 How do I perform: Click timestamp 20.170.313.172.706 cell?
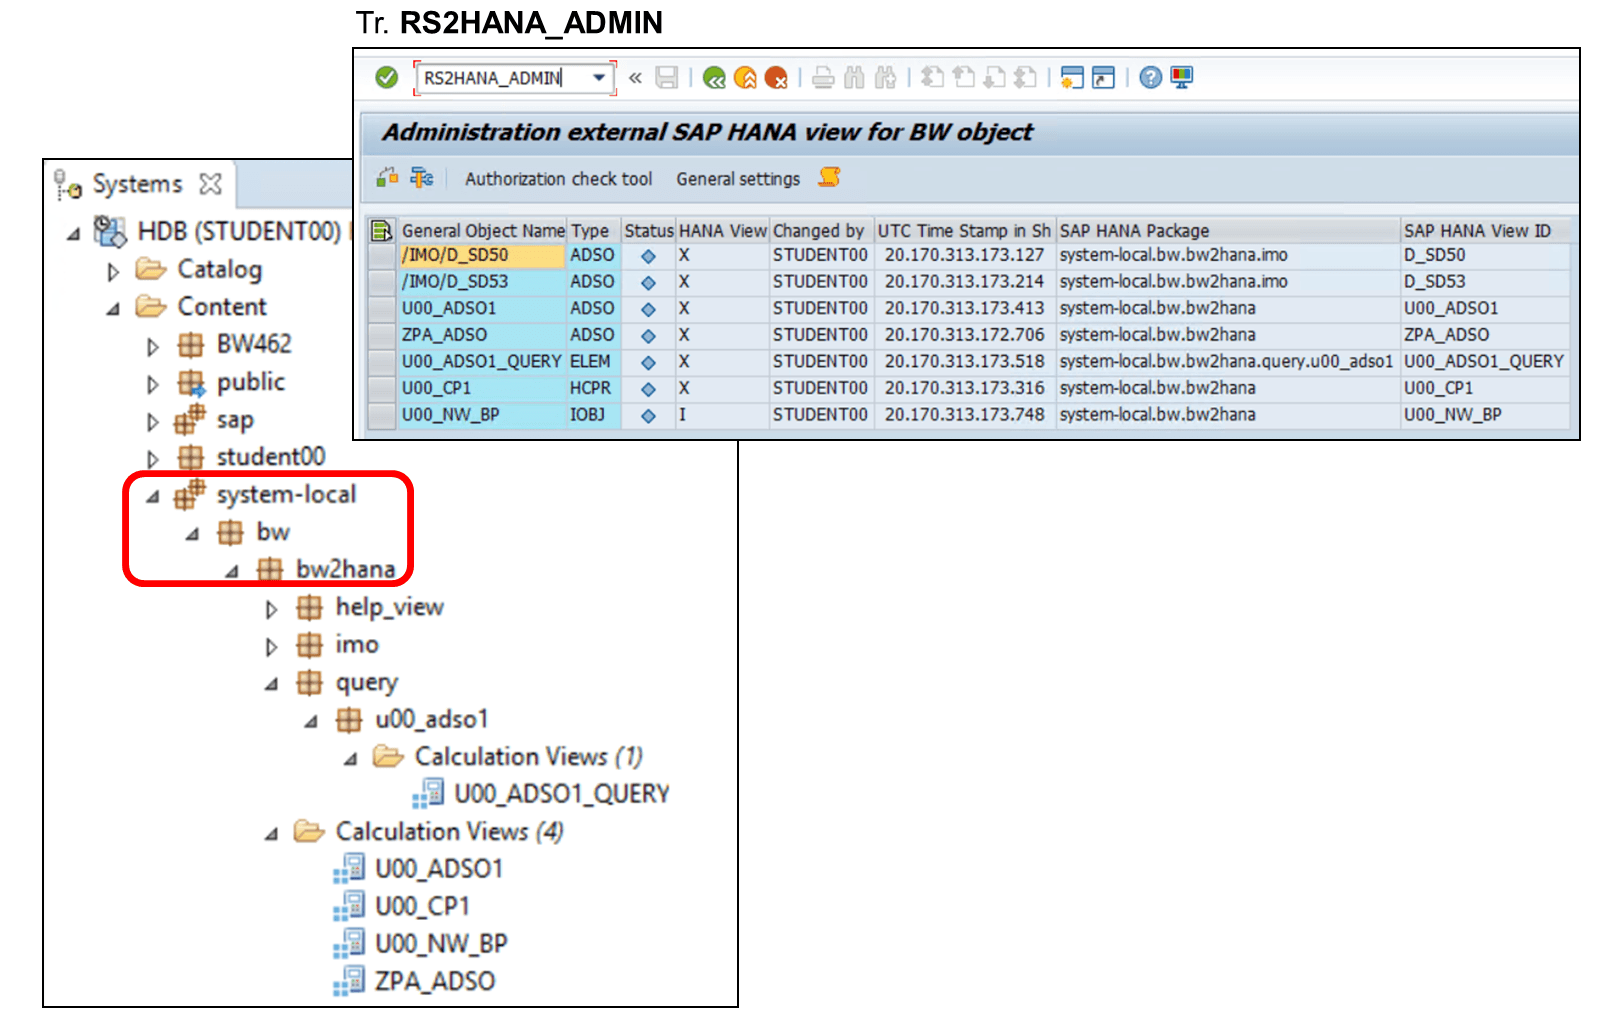[964, 335]
